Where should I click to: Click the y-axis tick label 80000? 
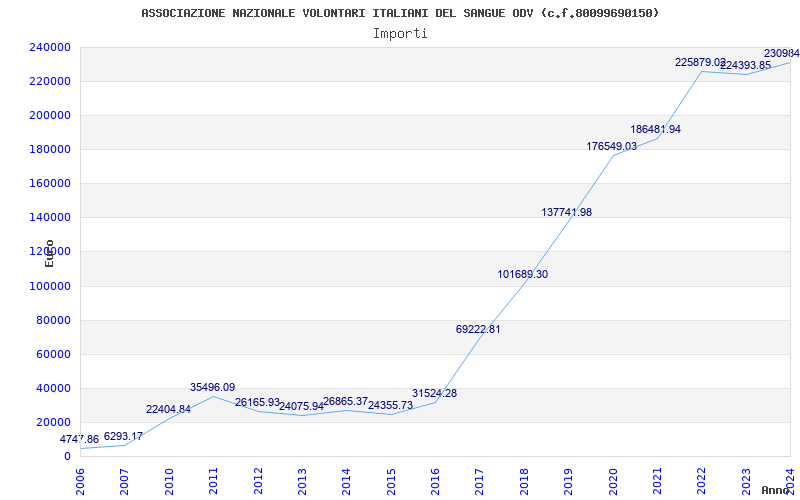point(53,320)
